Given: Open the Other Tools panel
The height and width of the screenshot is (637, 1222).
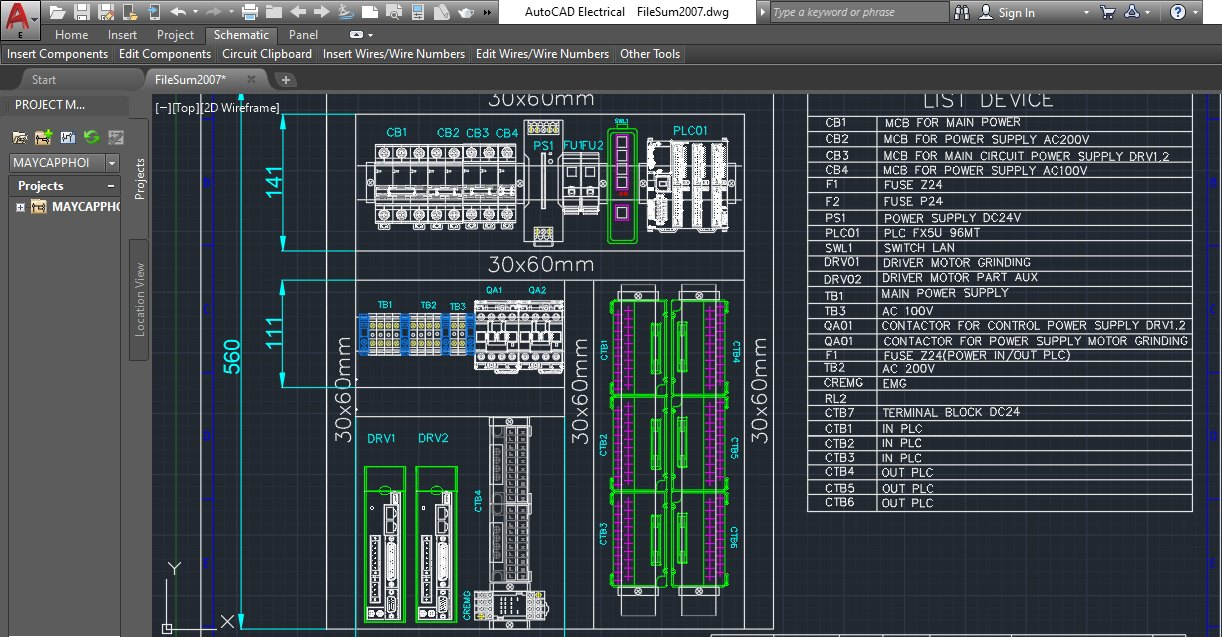Looking at the screenshot, I should 650,54.
